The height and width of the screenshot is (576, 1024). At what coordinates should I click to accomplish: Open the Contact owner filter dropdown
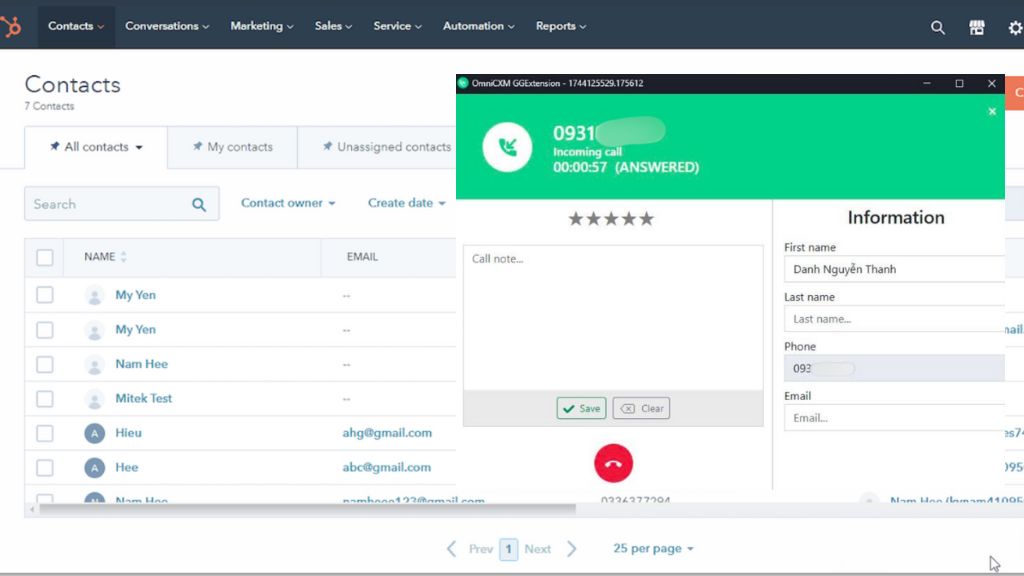pos(288,203)
